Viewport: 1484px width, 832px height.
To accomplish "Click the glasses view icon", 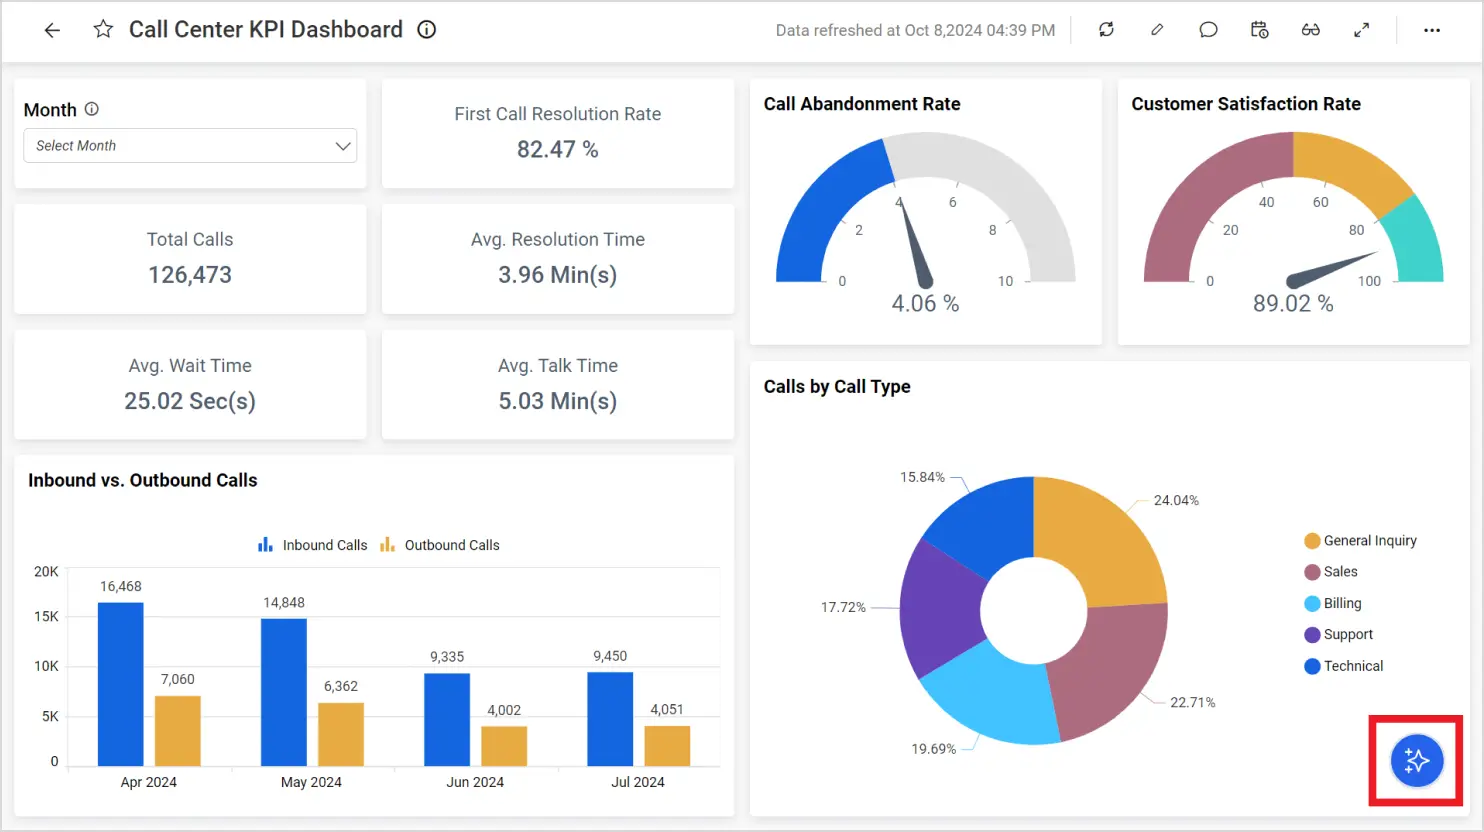I will [1310, 30].
